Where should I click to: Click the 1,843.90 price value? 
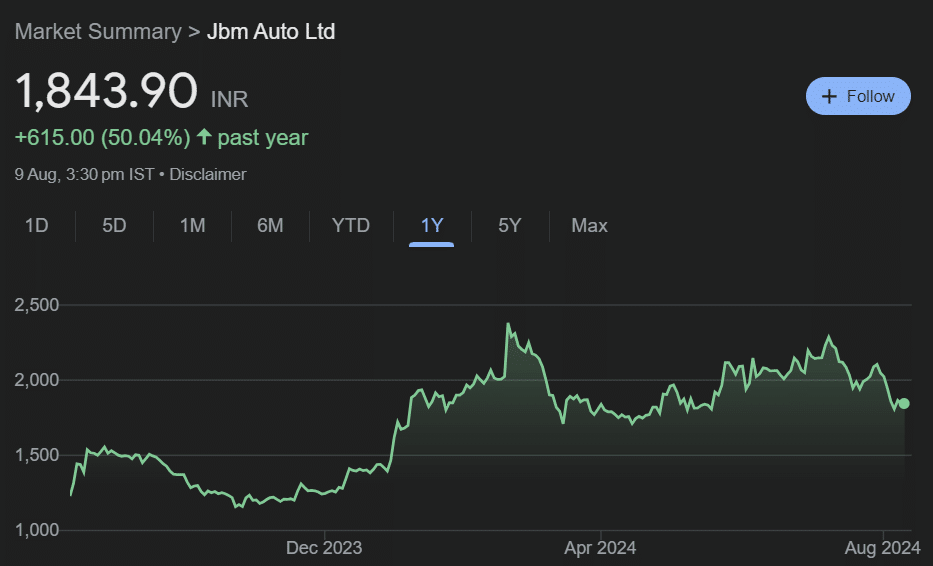pos(106,90)
